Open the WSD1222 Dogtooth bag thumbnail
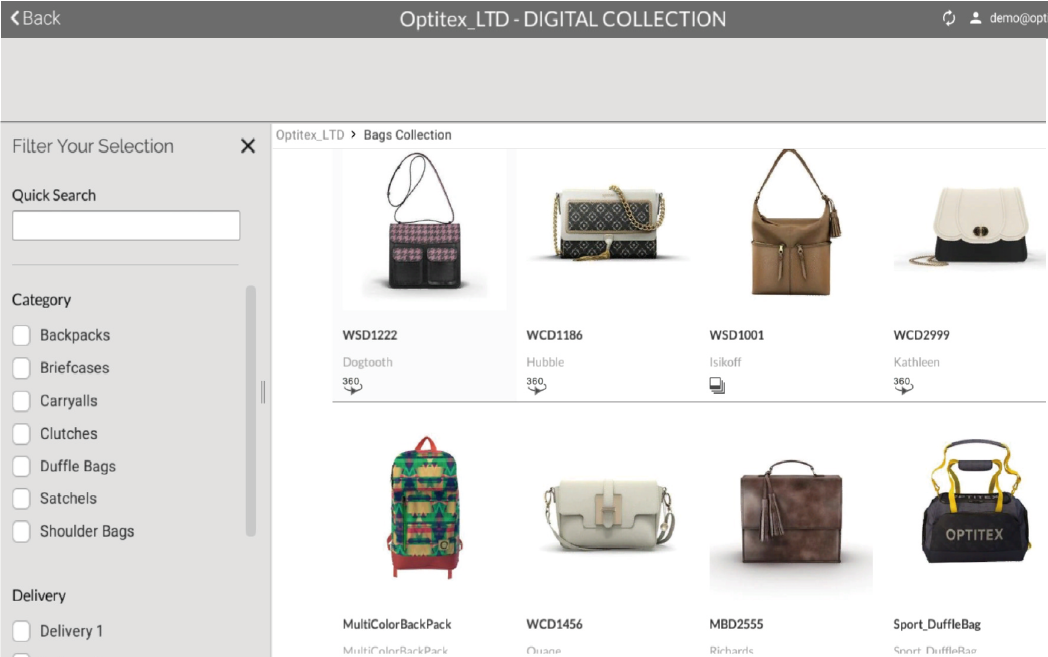 click(x=424, y=229)
